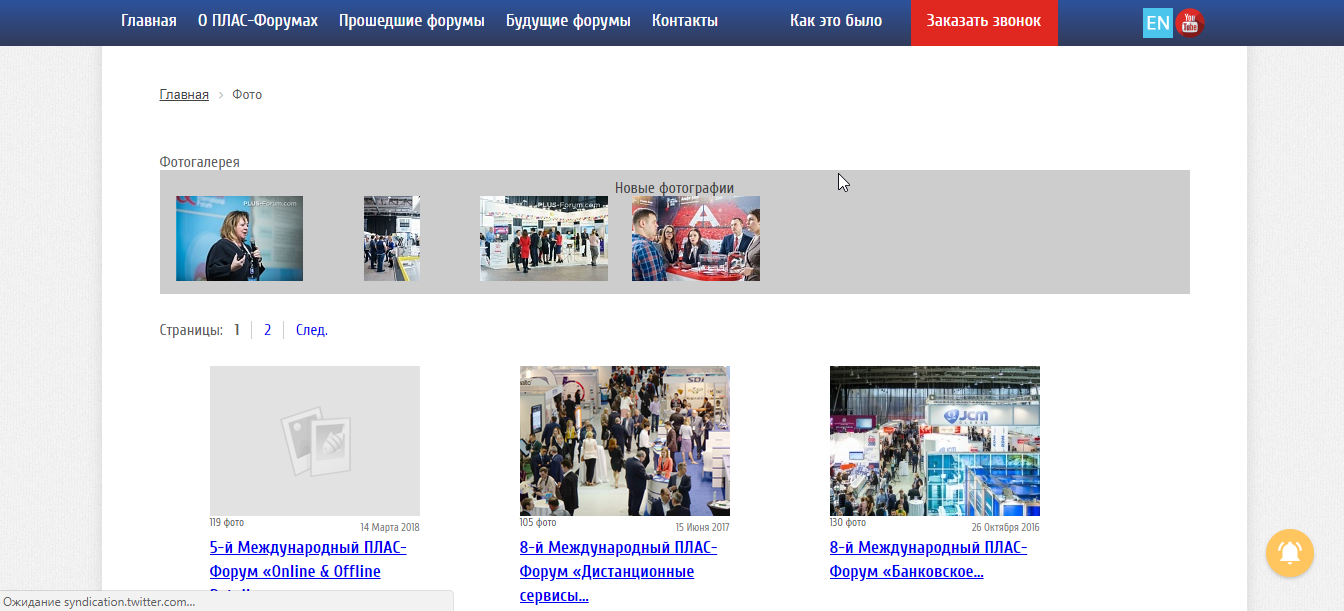Image resolution: width=1344 pixels, height=611 pixels.
Task: Open the first carousel photo of the speaker
Action: coord(239,238)
